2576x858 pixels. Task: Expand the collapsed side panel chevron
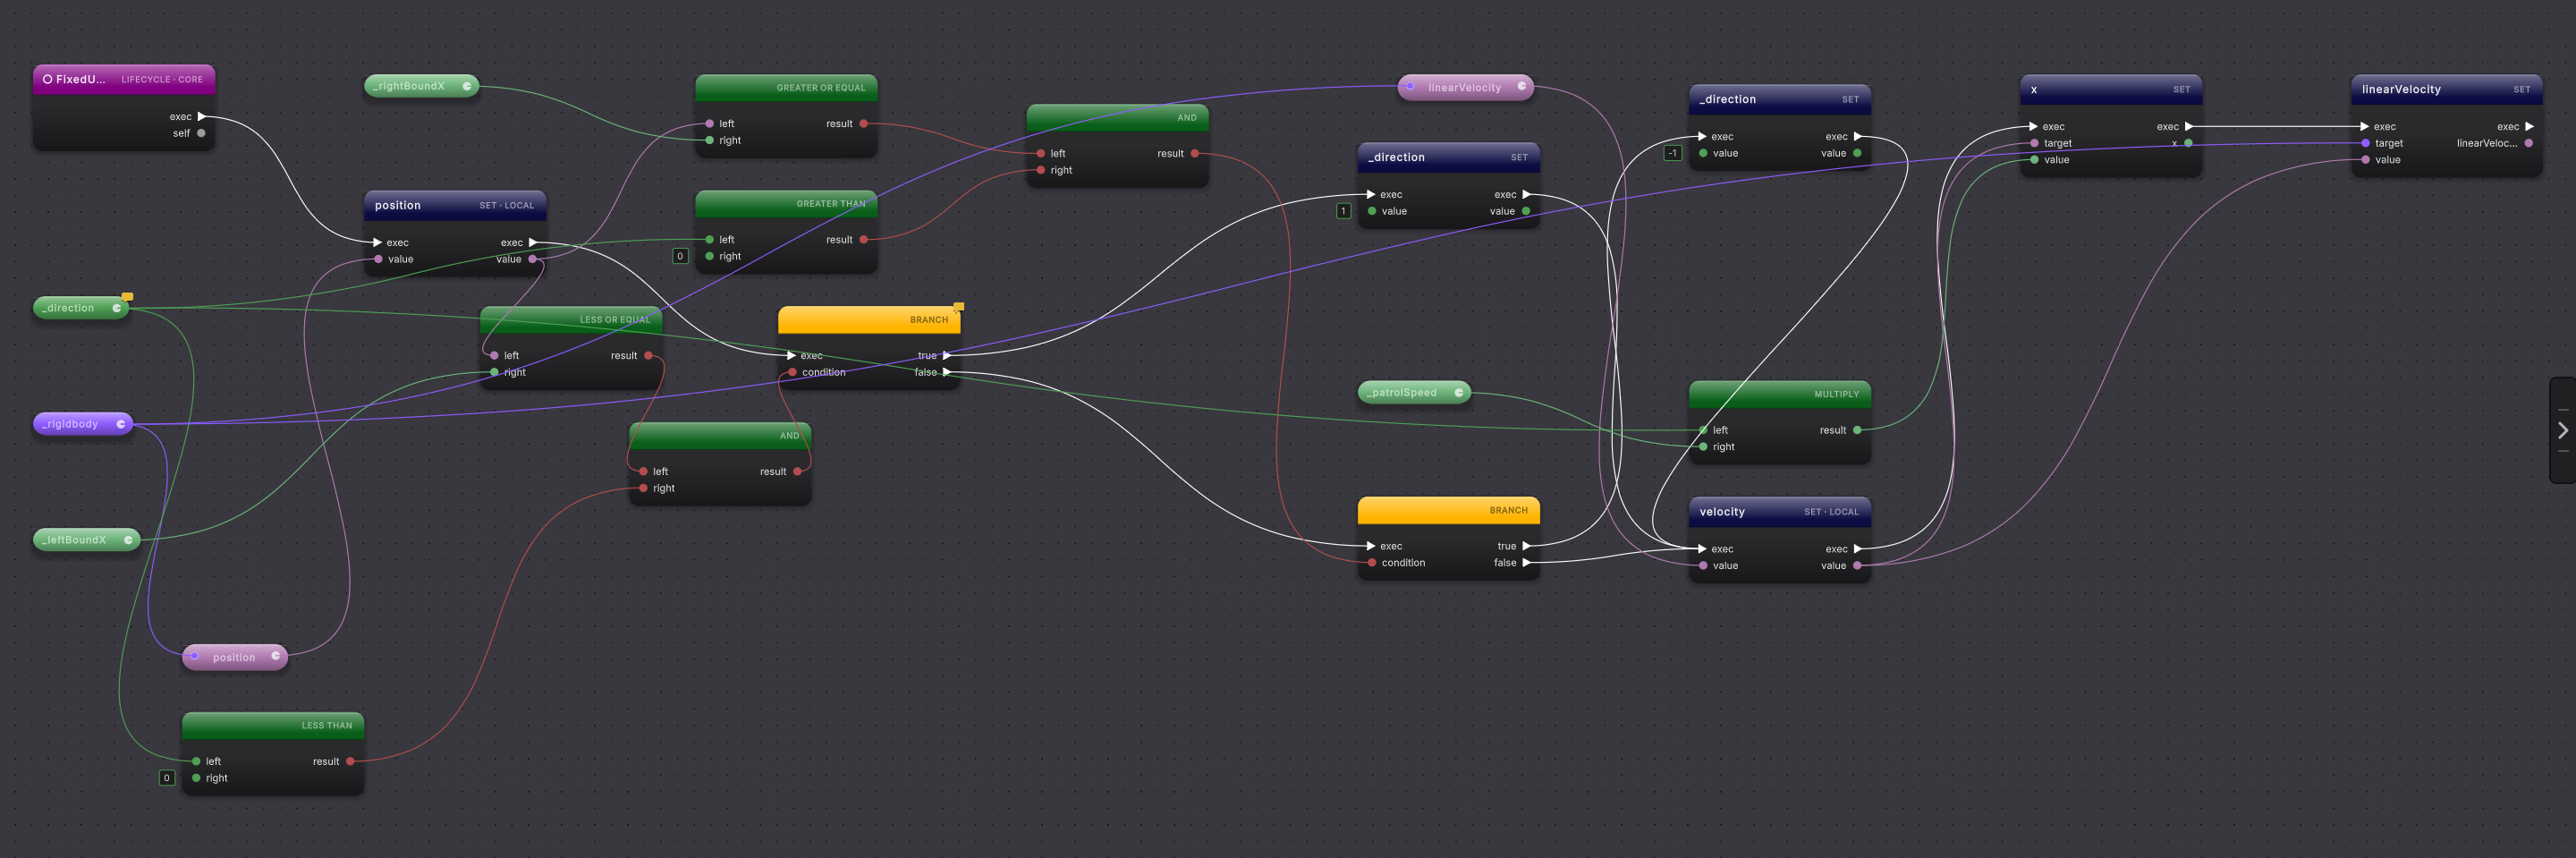(x=2562, y=430)
